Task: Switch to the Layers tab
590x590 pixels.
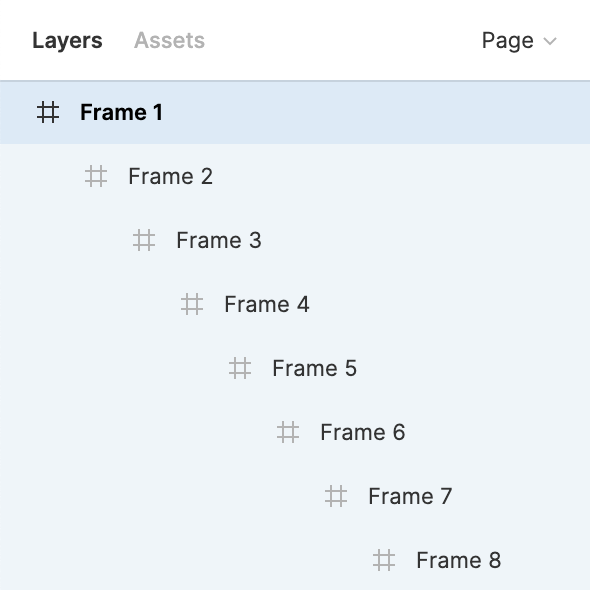Action: coord(67,41)
